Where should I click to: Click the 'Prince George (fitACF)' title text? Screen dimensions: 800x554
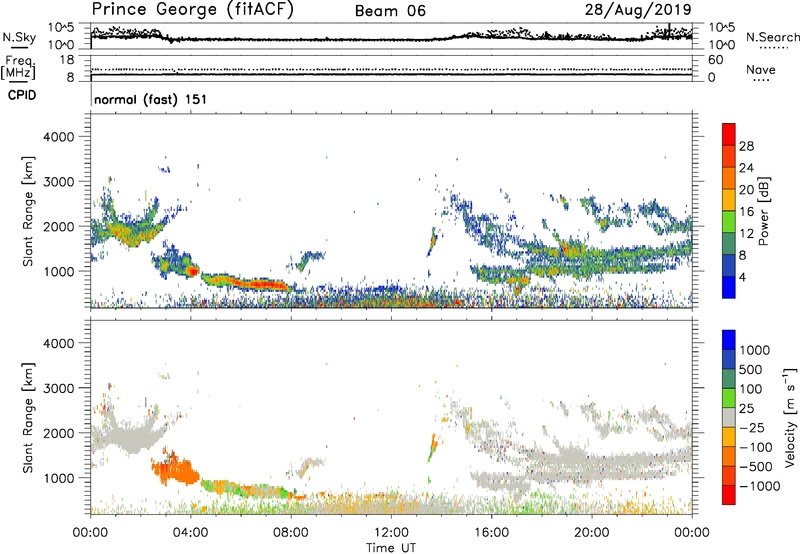[x=192, y=10]
